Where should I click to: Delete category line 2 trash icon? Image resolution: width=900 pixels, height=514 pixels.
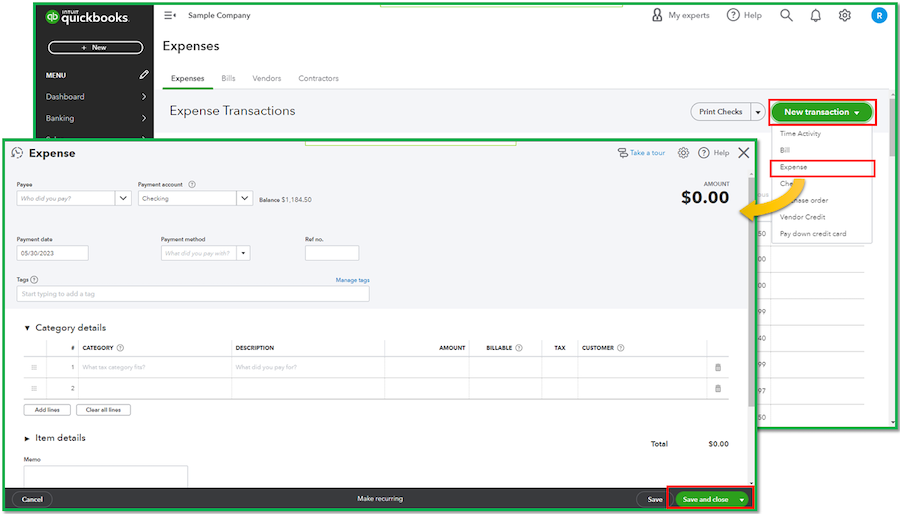tap(718, 388)
